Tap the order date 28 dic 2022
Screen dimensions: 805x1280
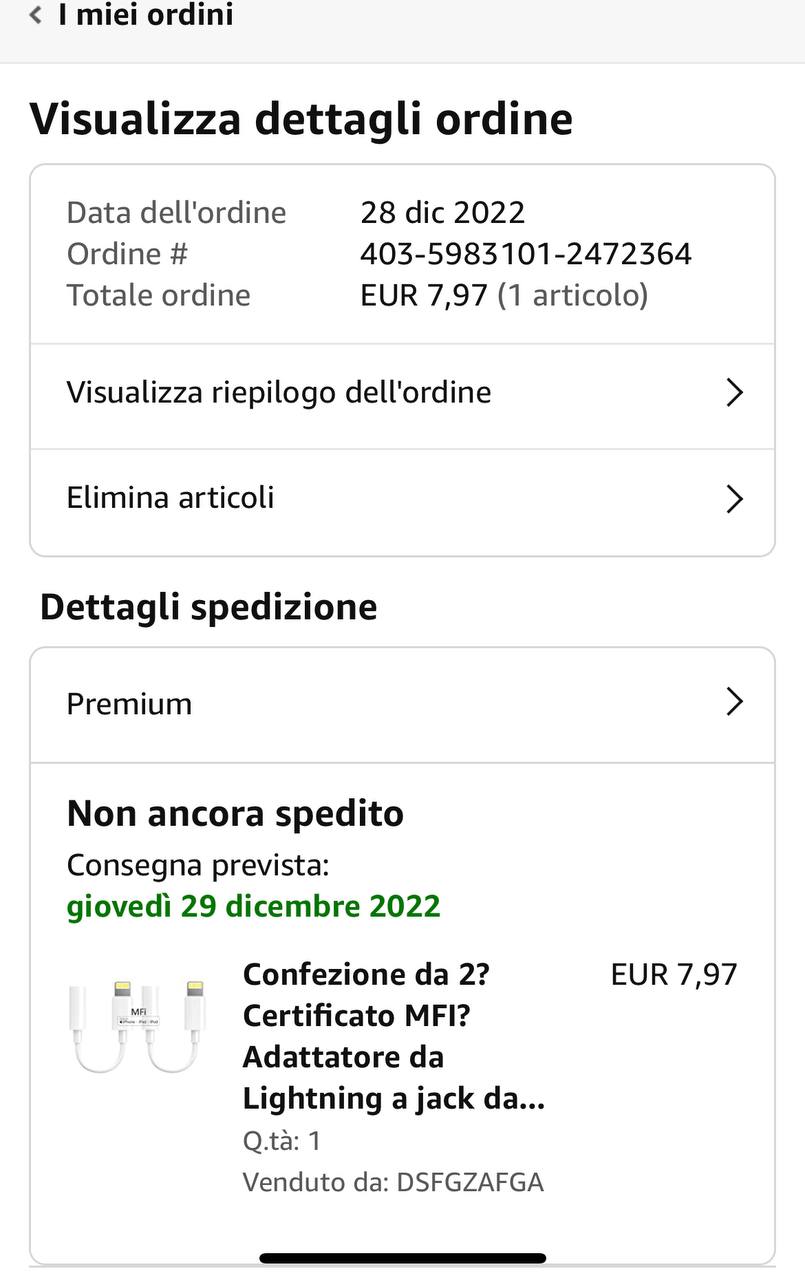[x=442, y=212]
